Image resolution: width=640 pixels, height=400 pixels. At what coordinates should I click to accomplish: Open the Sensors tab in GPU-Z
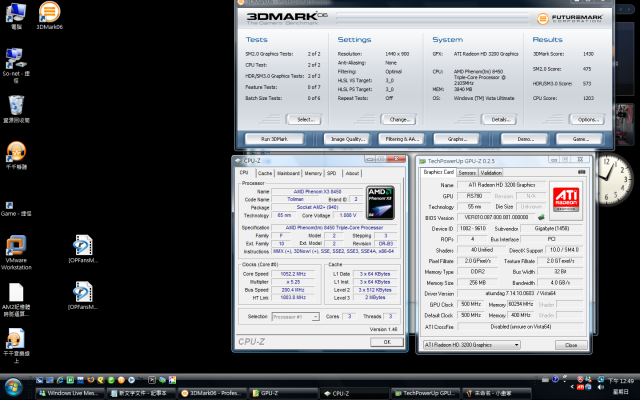[x=467, y=173]
